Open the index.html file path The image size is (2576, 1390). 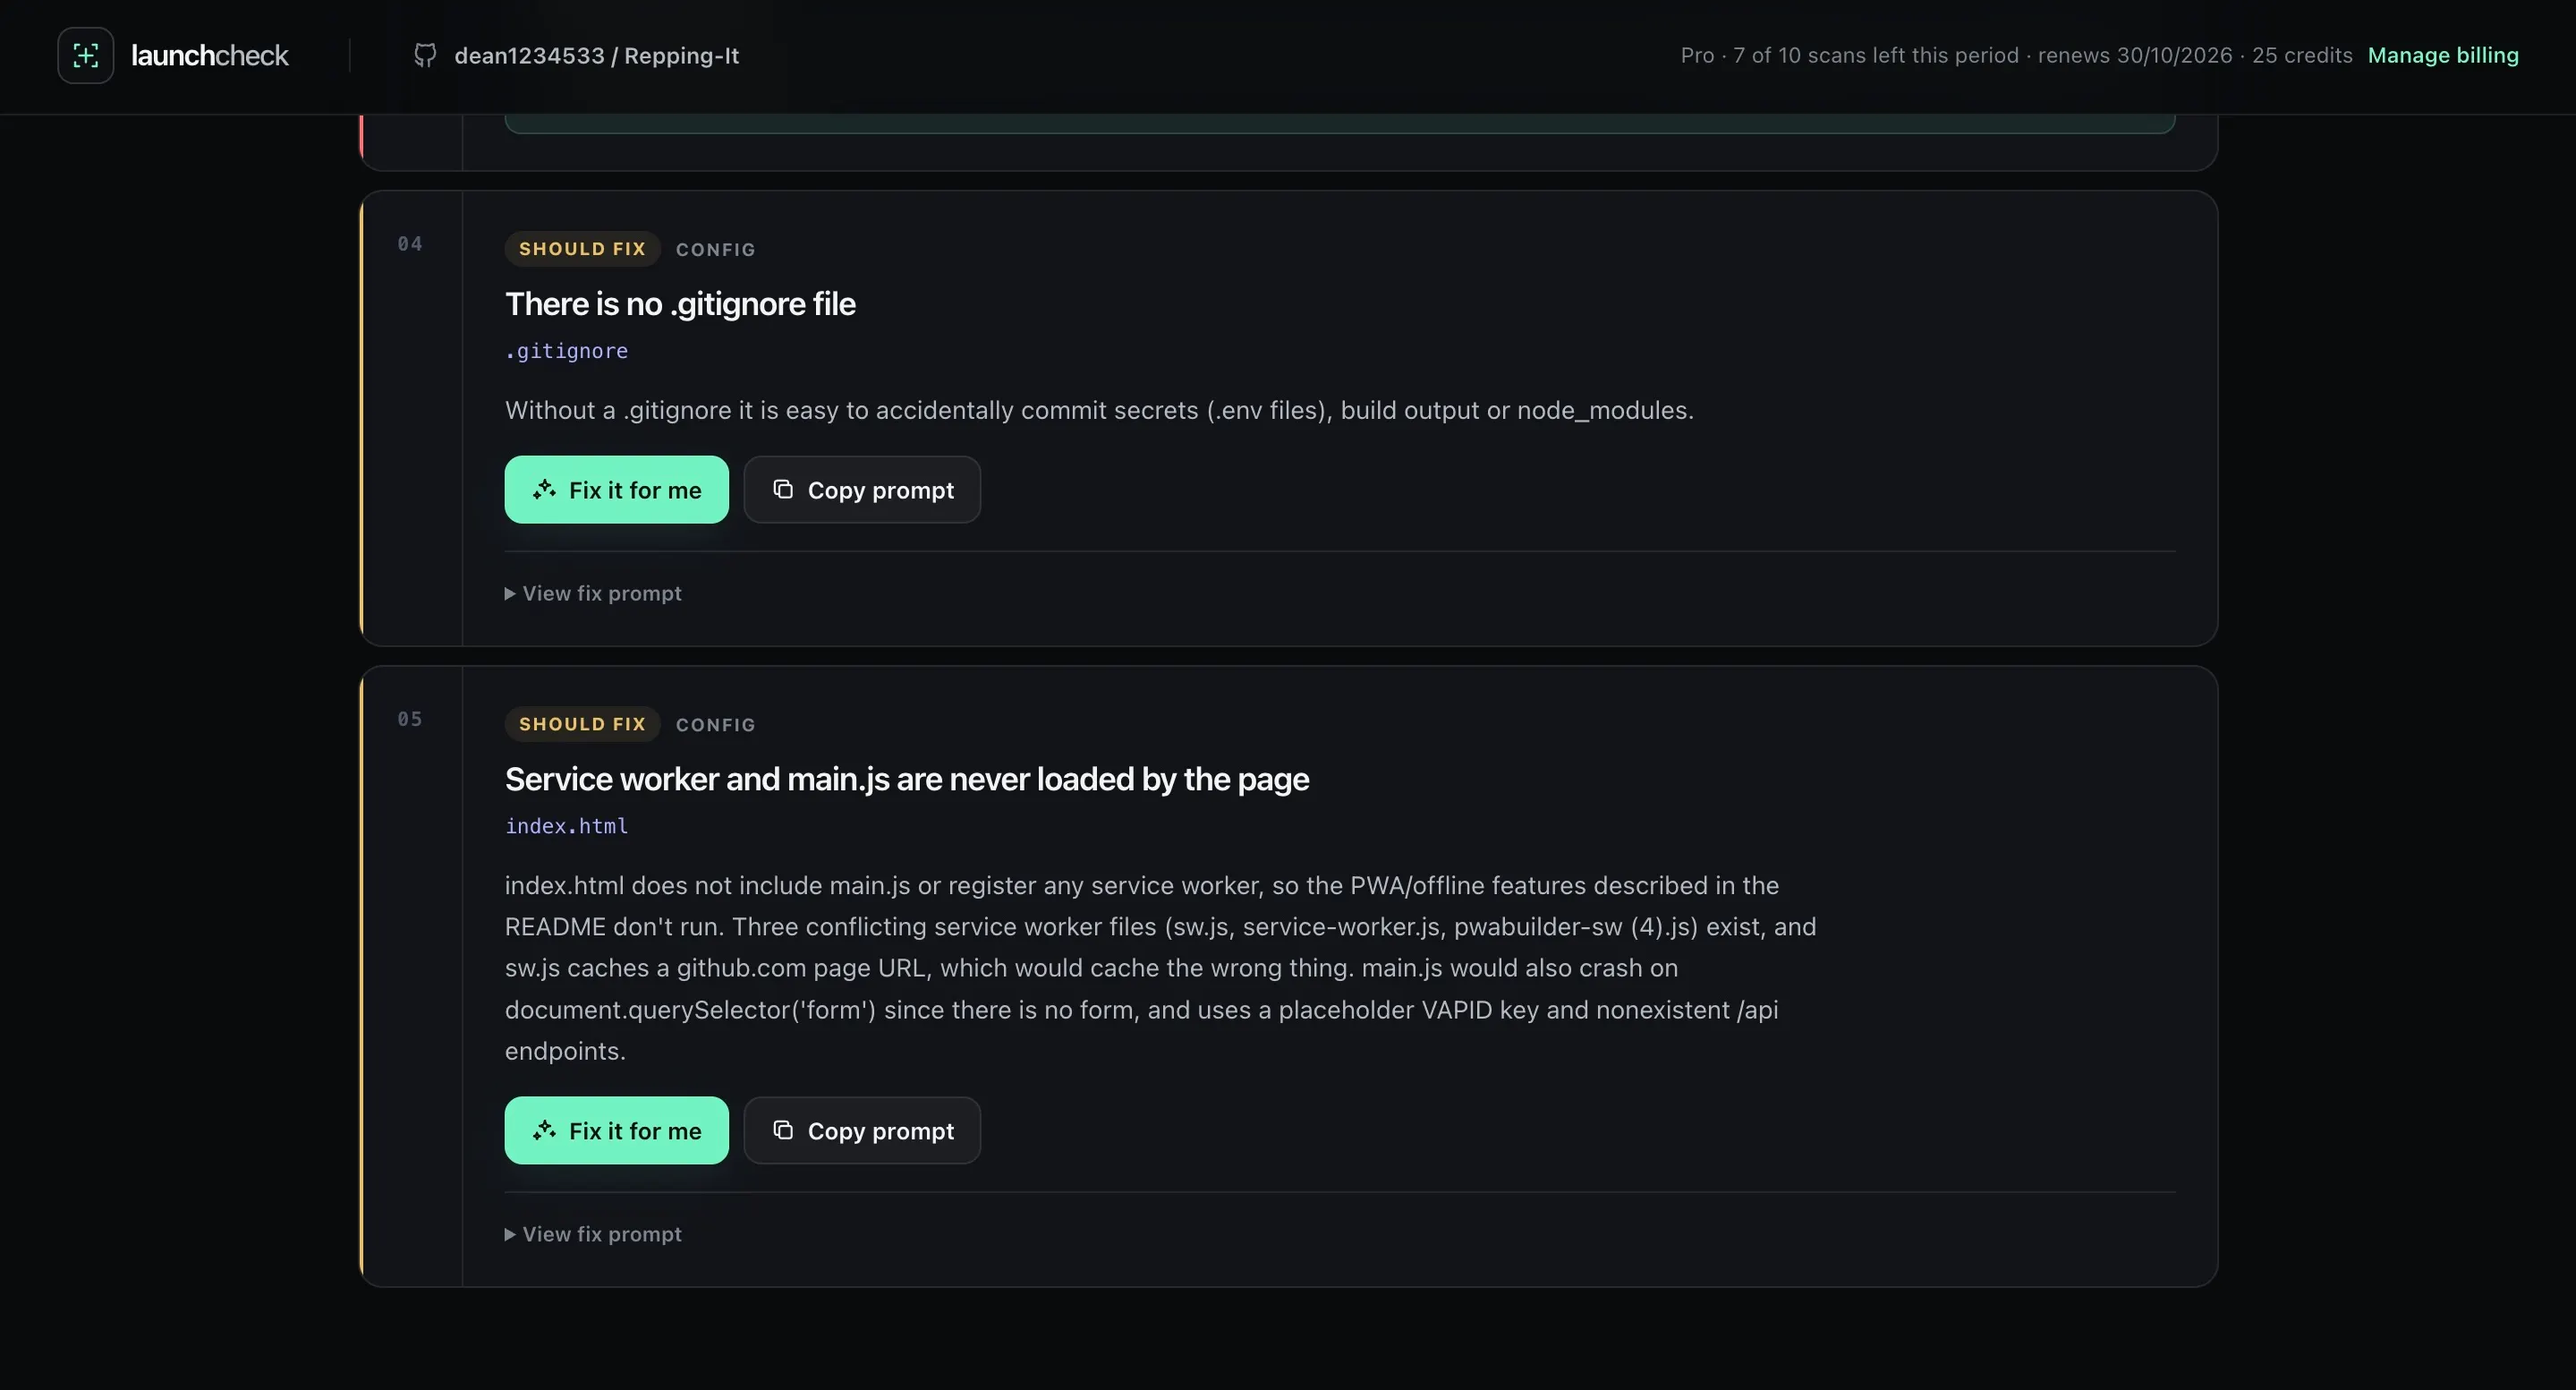point(567,826)
